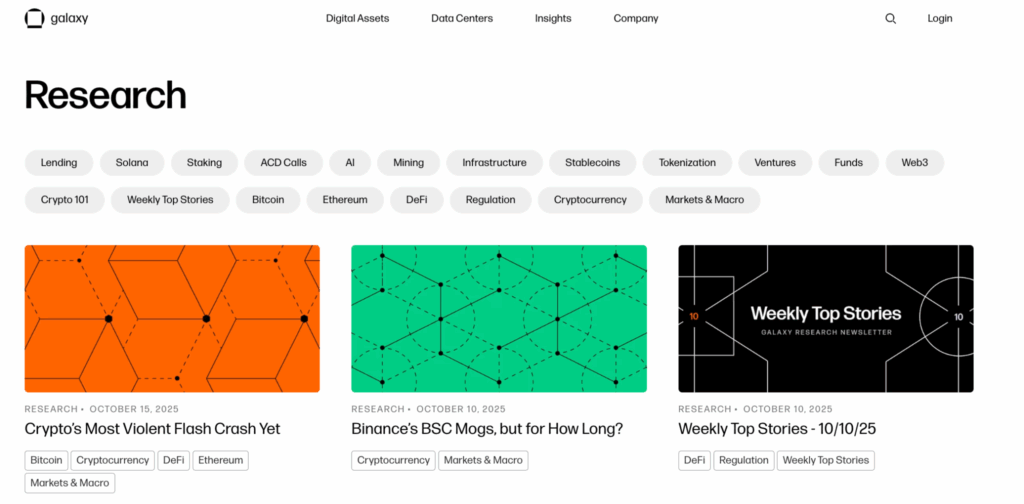Filter research by Lending topic

(x=59, y=163)
